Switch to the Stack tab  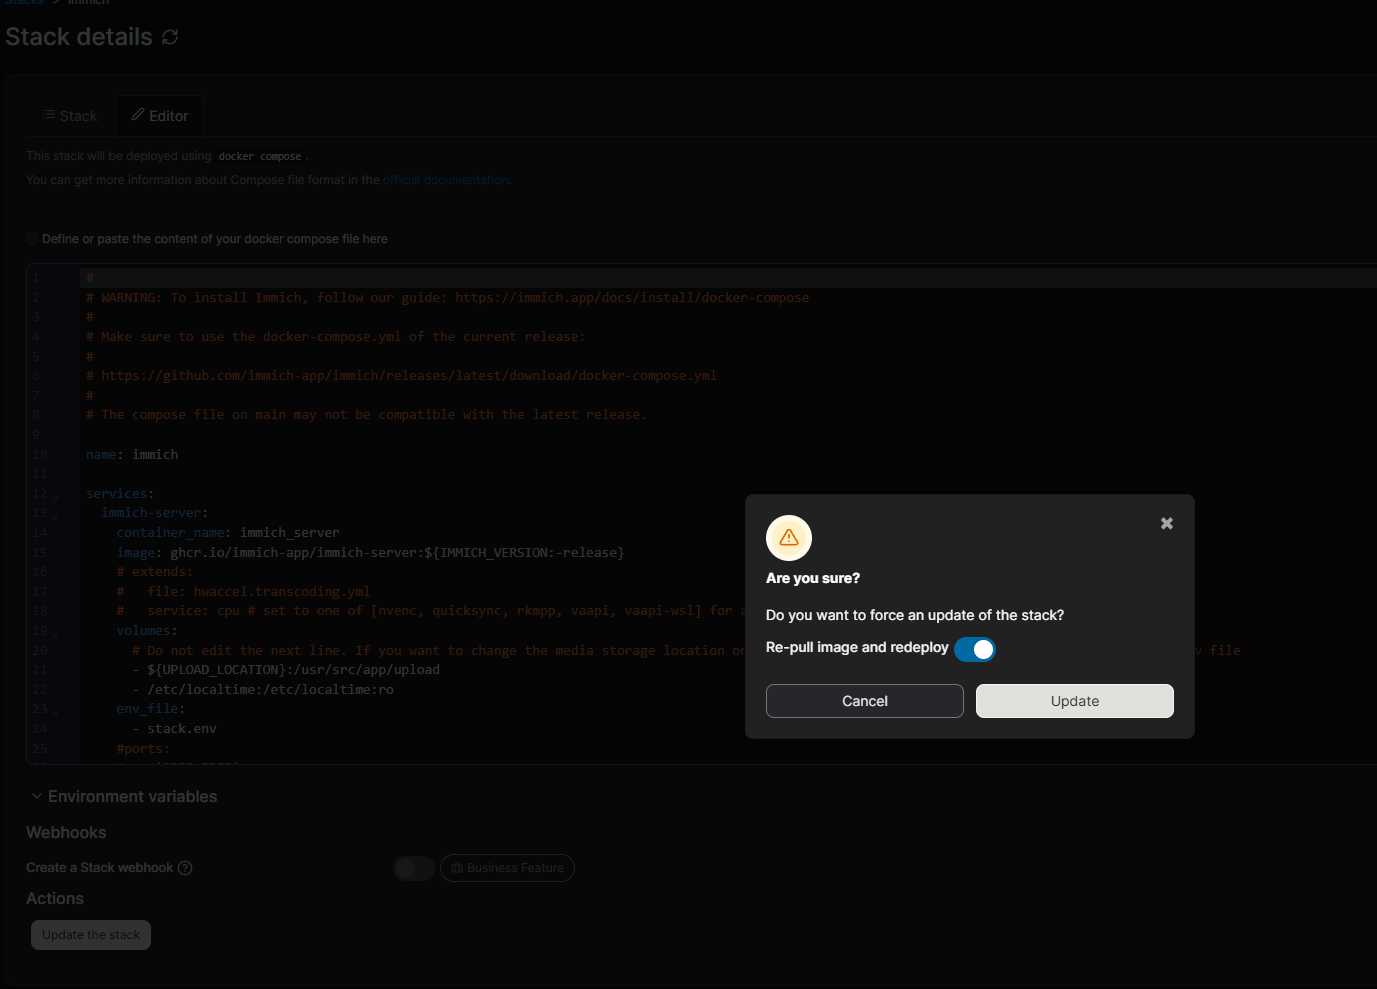tap(70, 116)
